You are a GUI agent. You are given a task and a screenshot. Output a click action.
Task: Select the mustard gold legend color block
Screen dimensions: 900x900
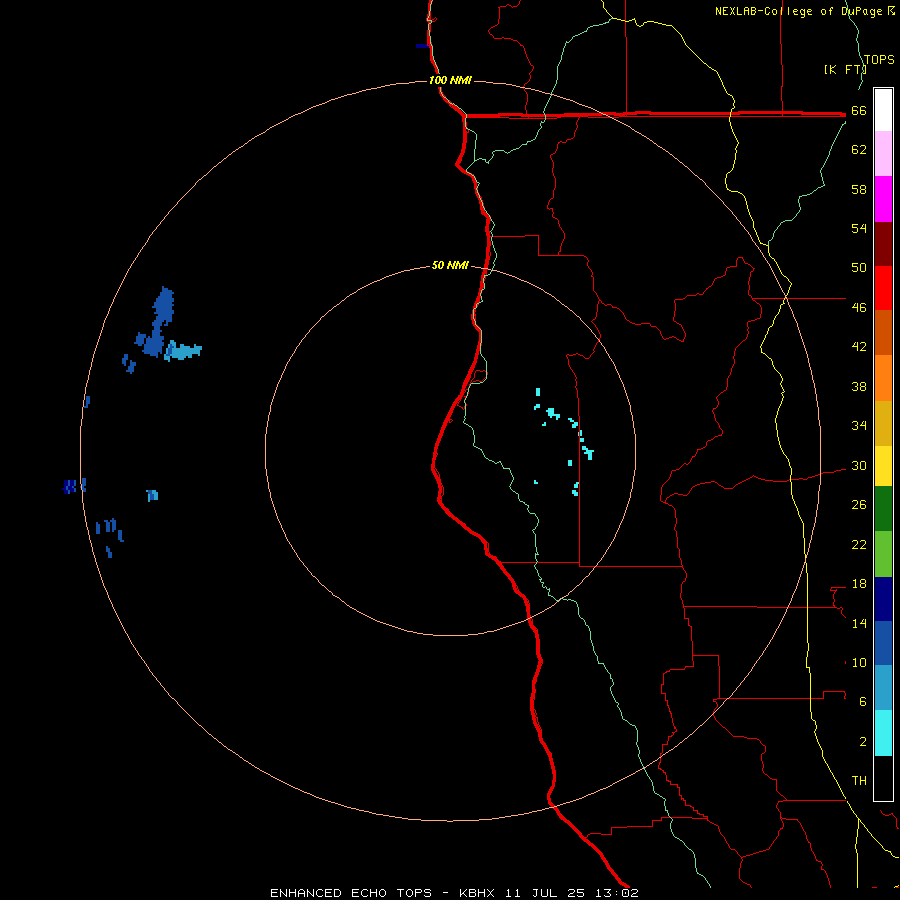tap(883, 423)
